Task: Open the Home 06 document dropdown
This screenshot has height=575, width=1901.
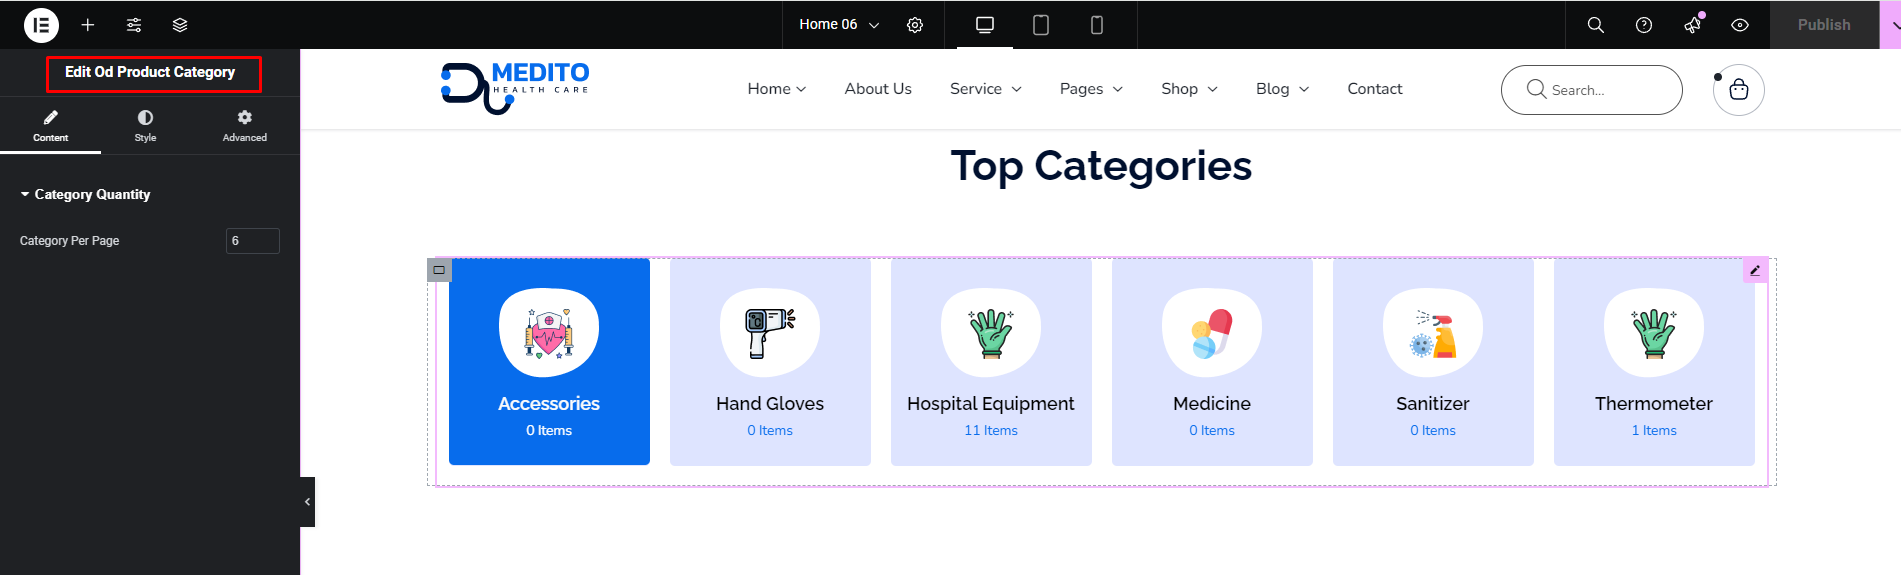Action: point(838,25)
